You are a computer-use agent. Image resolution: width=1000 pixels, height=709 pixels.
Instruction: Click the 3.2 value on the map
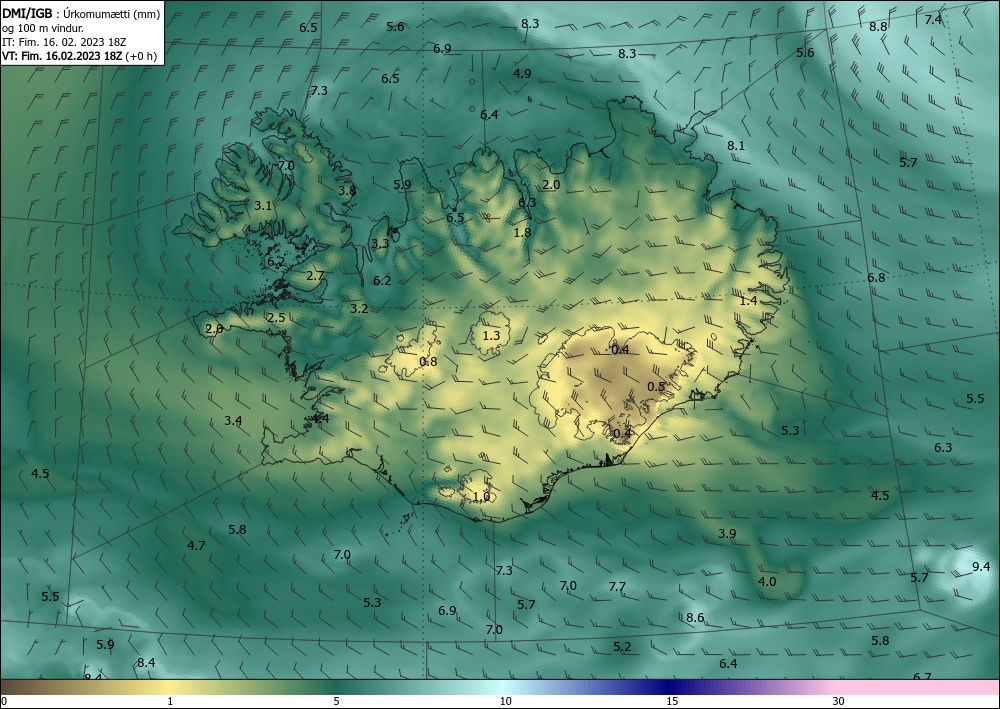359,309
